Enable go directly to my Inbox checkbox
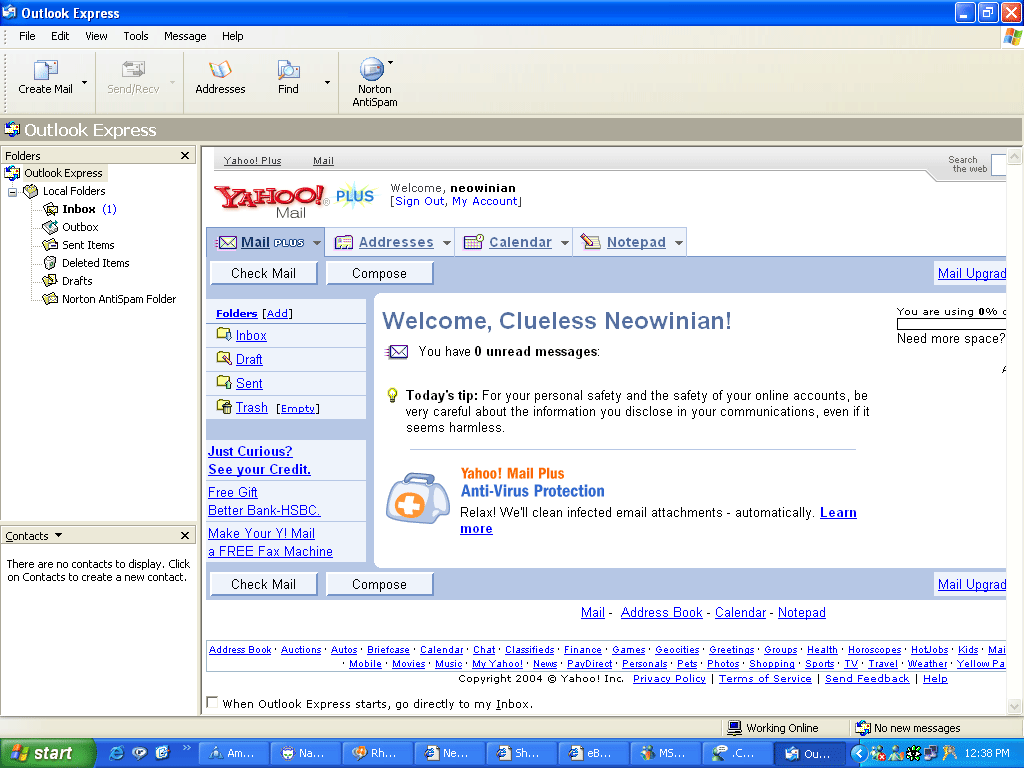 point(212,702)
